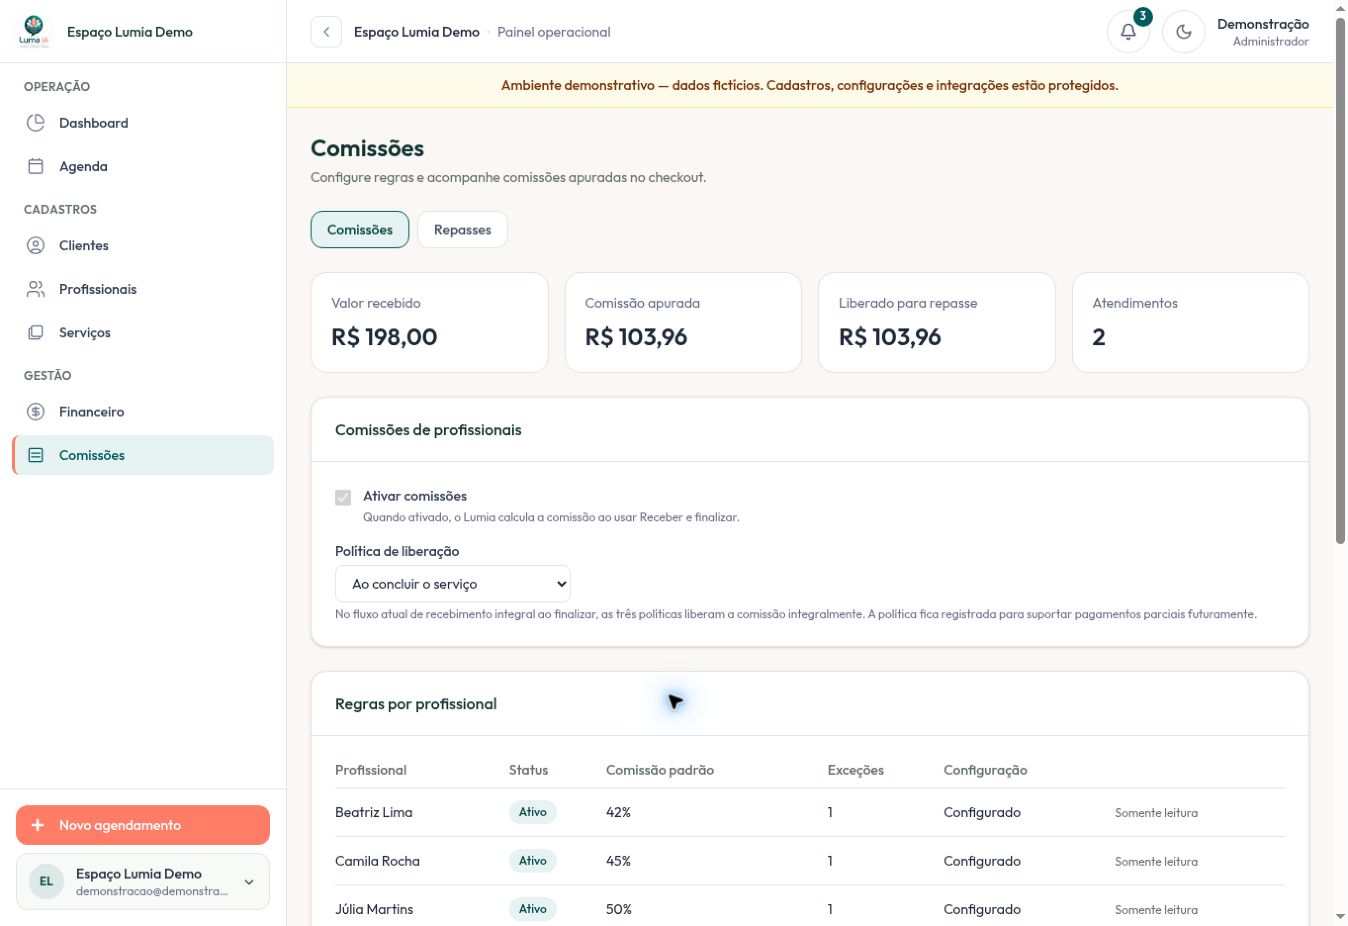The width and height of the screenshot is (1348, 926).
Task: Click the Ativo badge for Beatriz Lima
Action: click(533, 812)
